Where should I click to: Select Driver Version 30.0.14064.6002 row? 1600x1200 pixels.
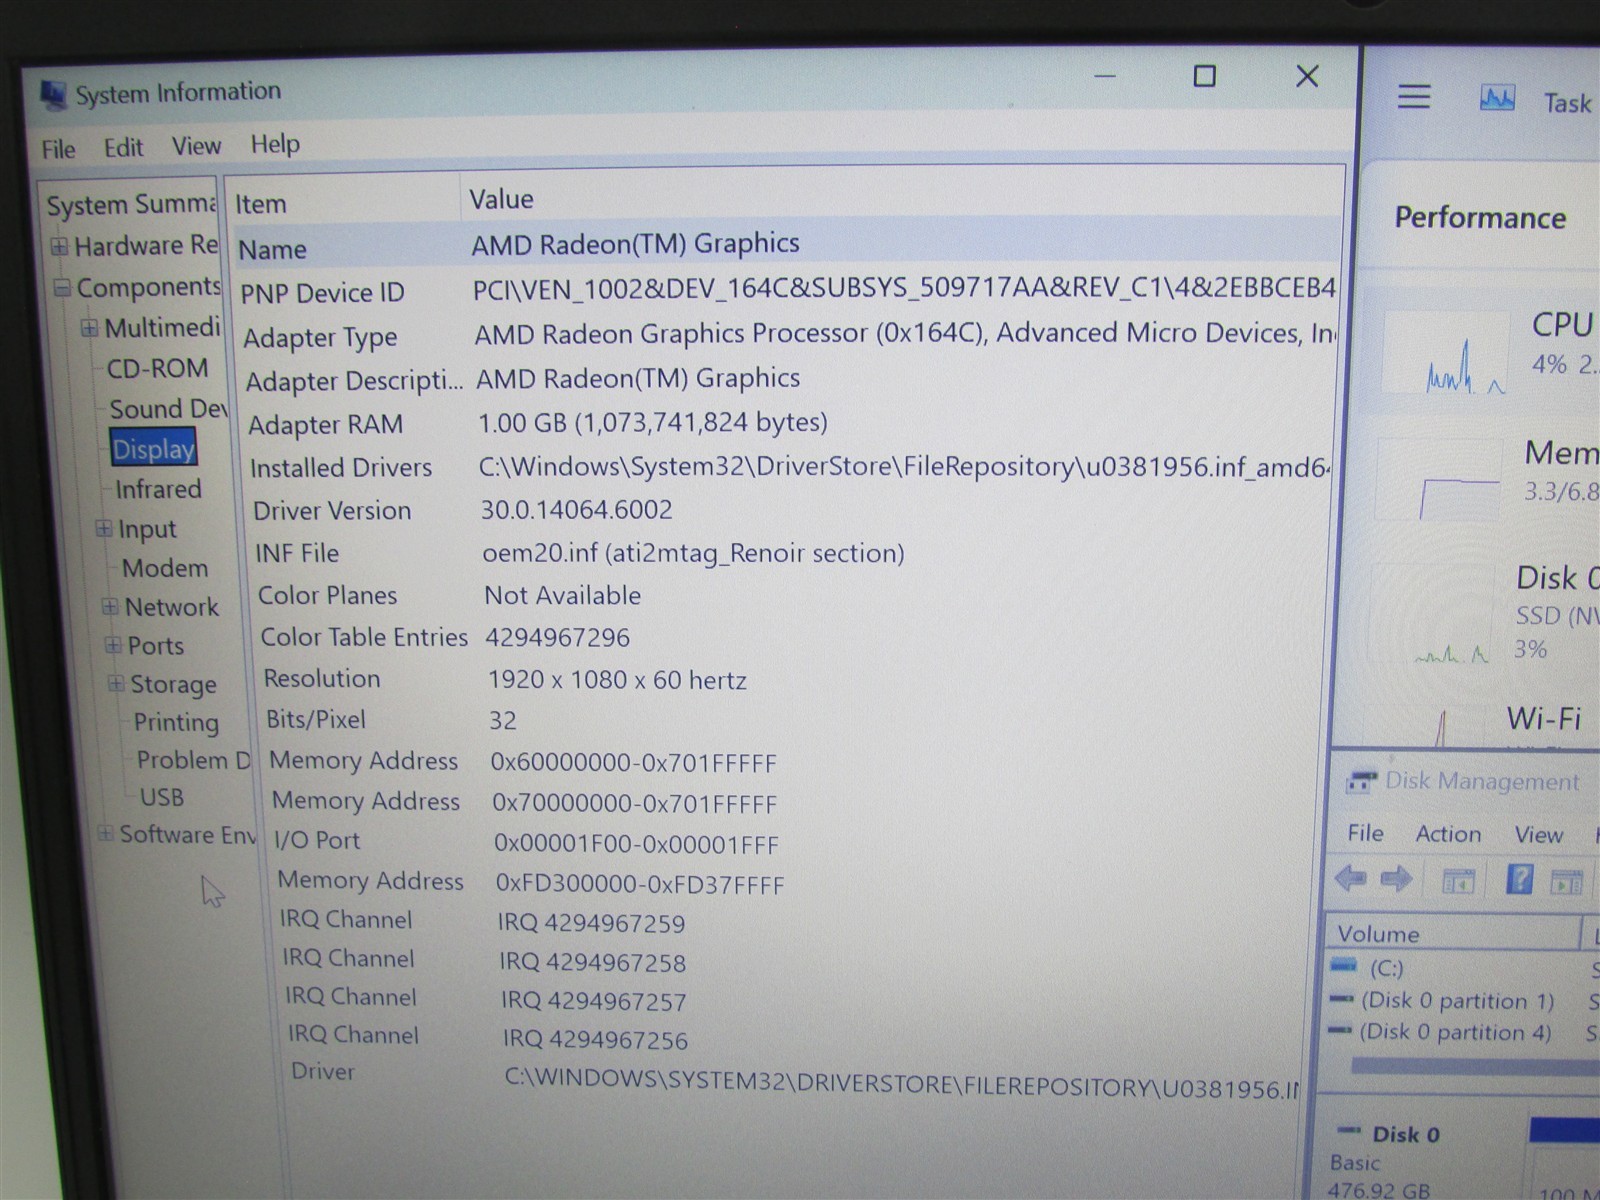click(791, 510)
